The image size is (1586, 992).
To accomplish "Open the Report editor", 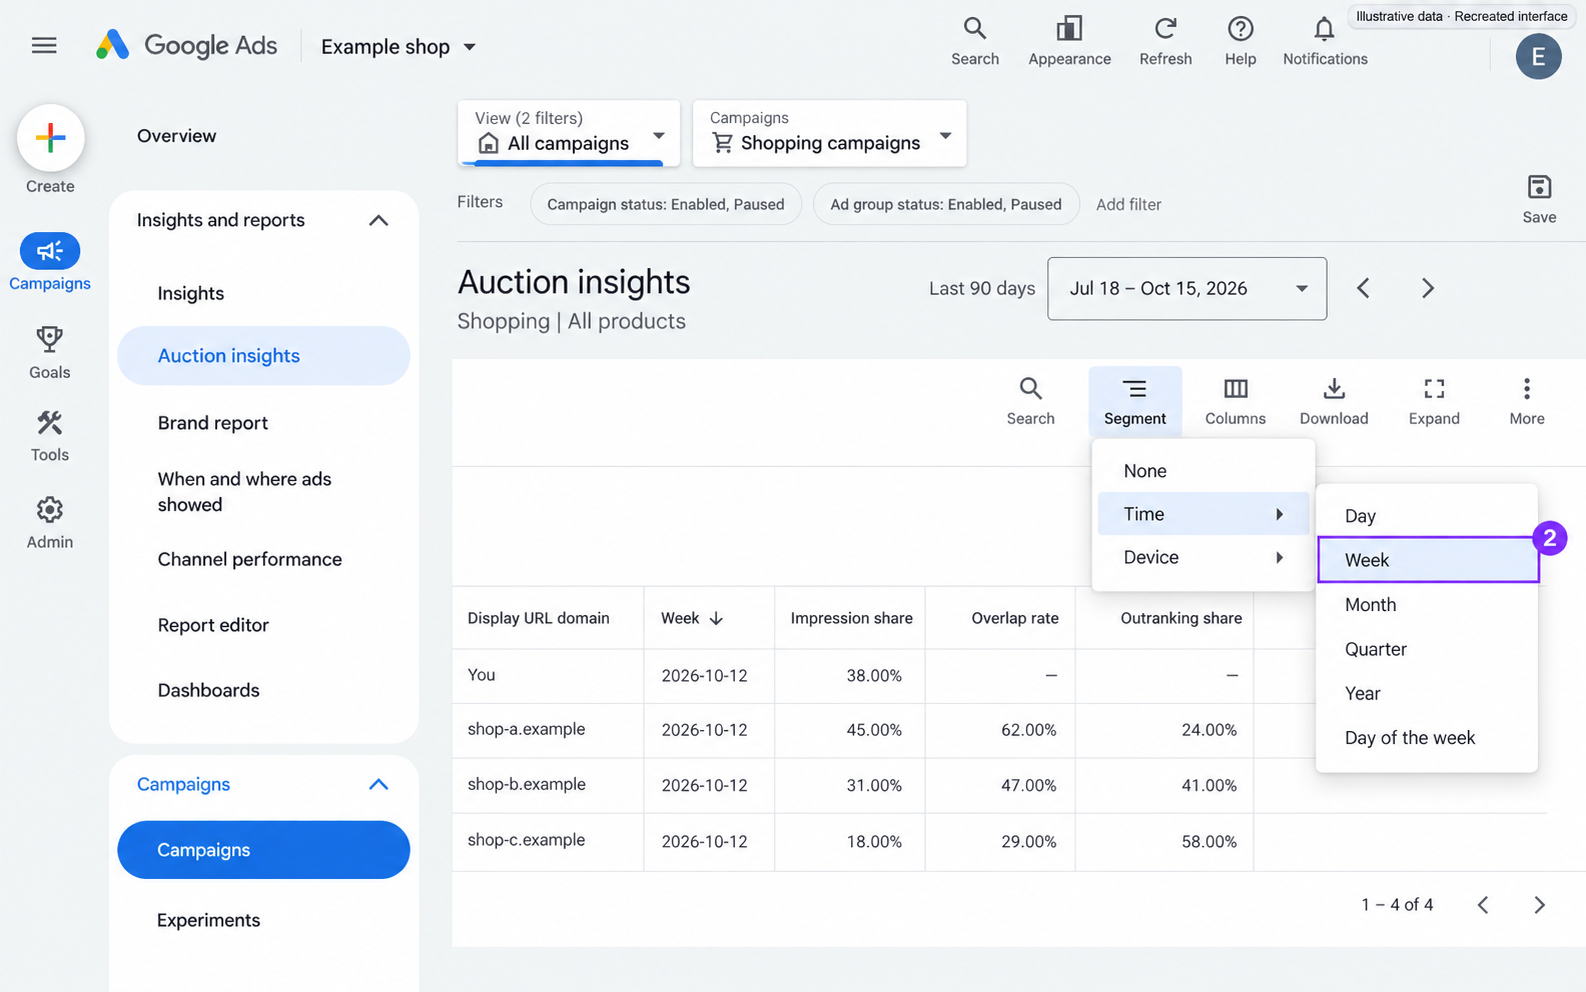I will pos(213,625).
